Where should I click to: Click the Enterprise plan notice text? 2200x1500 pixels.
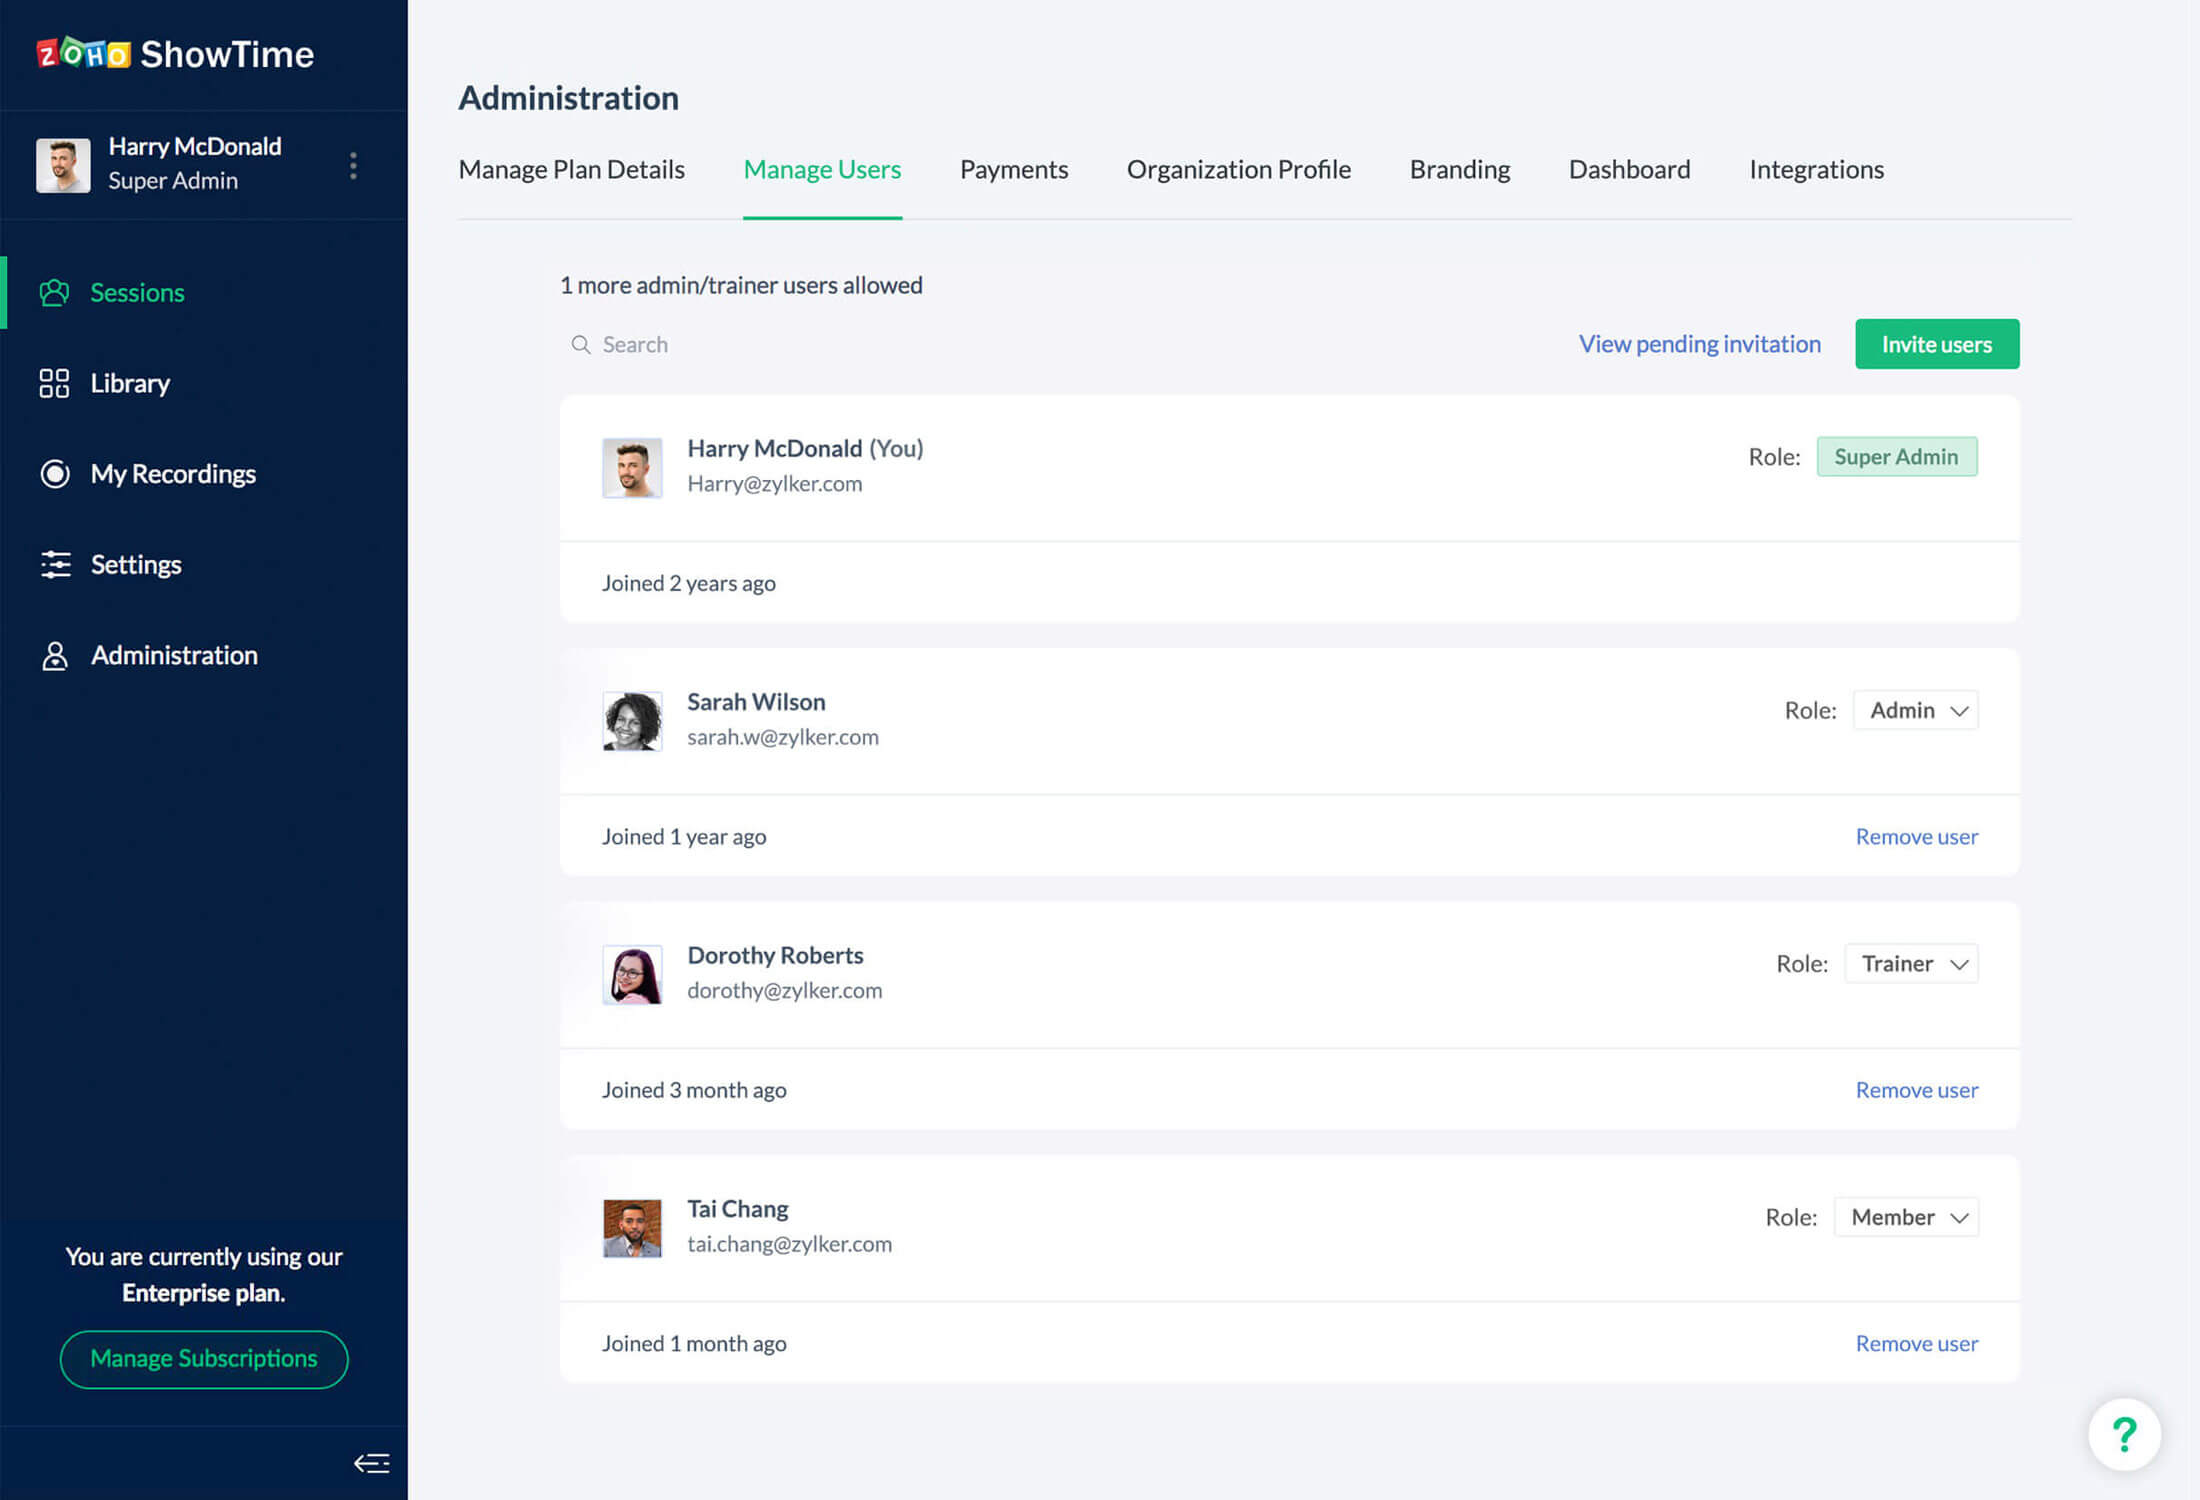point(204,1274)
